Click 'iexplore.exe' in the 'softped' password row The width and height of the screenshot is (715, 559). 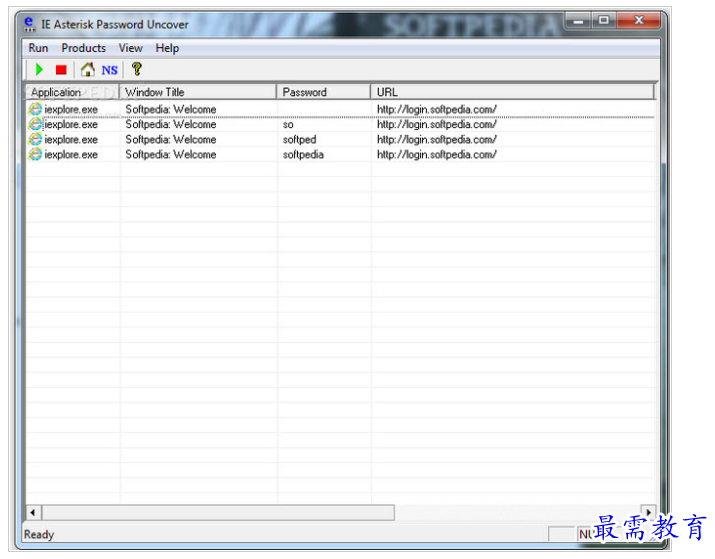point(71,140)
